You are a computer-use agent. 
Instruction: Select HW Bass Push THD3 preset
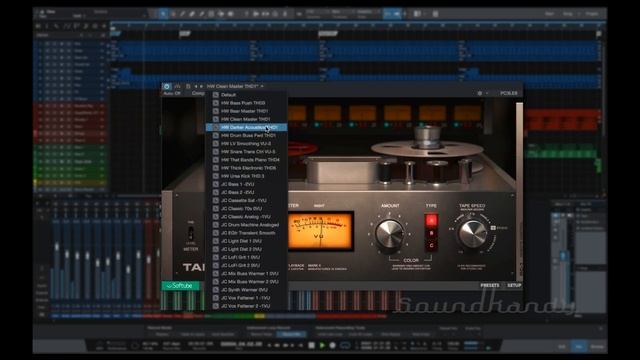247,103
